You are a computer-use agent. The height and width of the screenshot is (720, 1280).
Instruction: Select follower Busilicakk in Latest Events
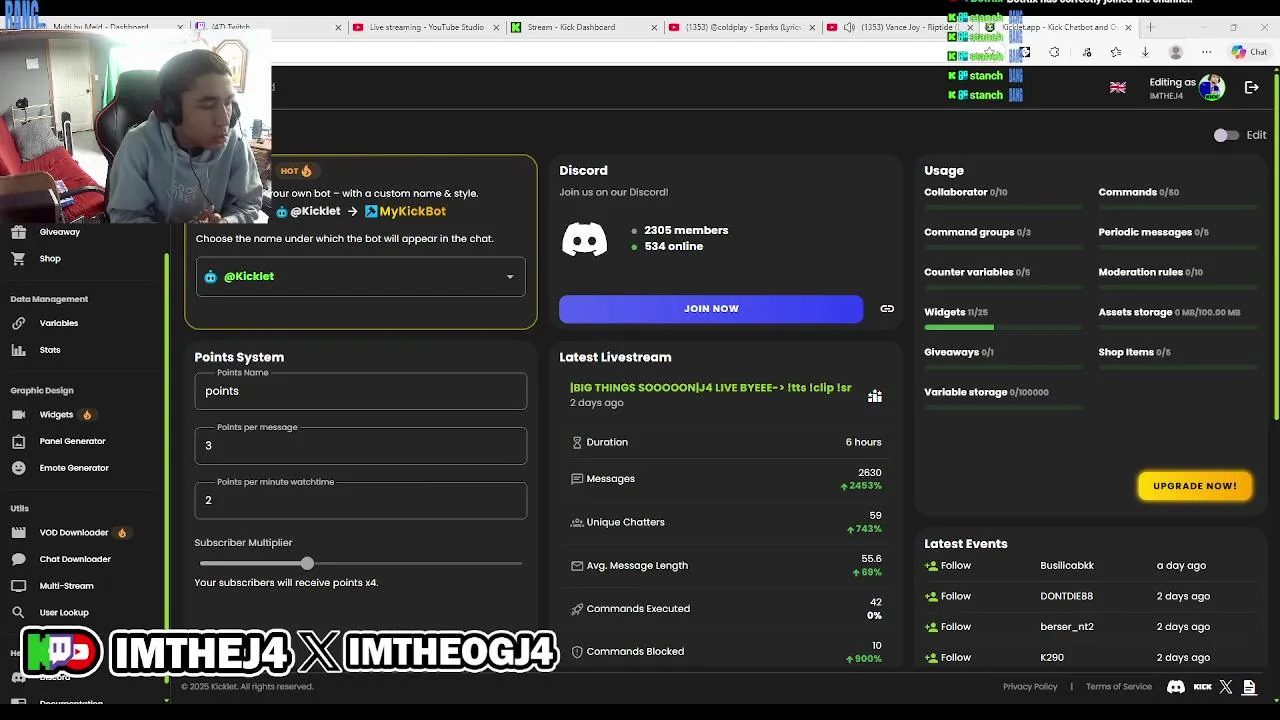(1067, 566)
